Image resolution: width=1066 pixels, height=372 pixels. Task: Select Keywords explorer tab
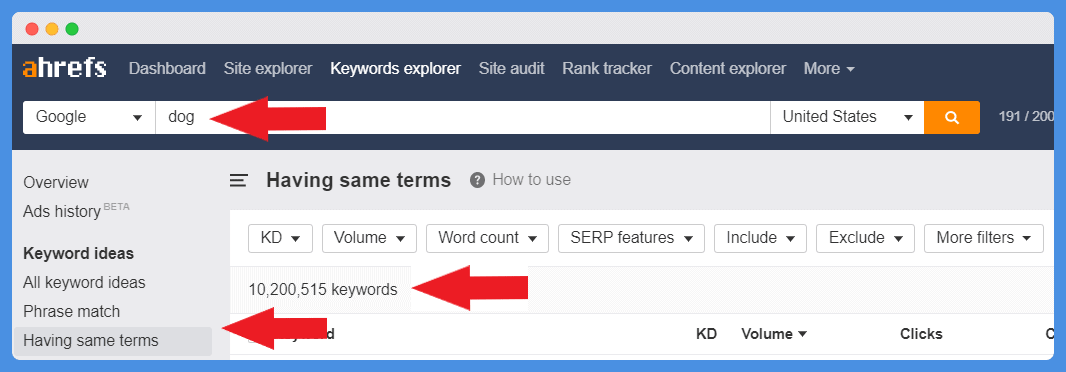pos(396,69)
